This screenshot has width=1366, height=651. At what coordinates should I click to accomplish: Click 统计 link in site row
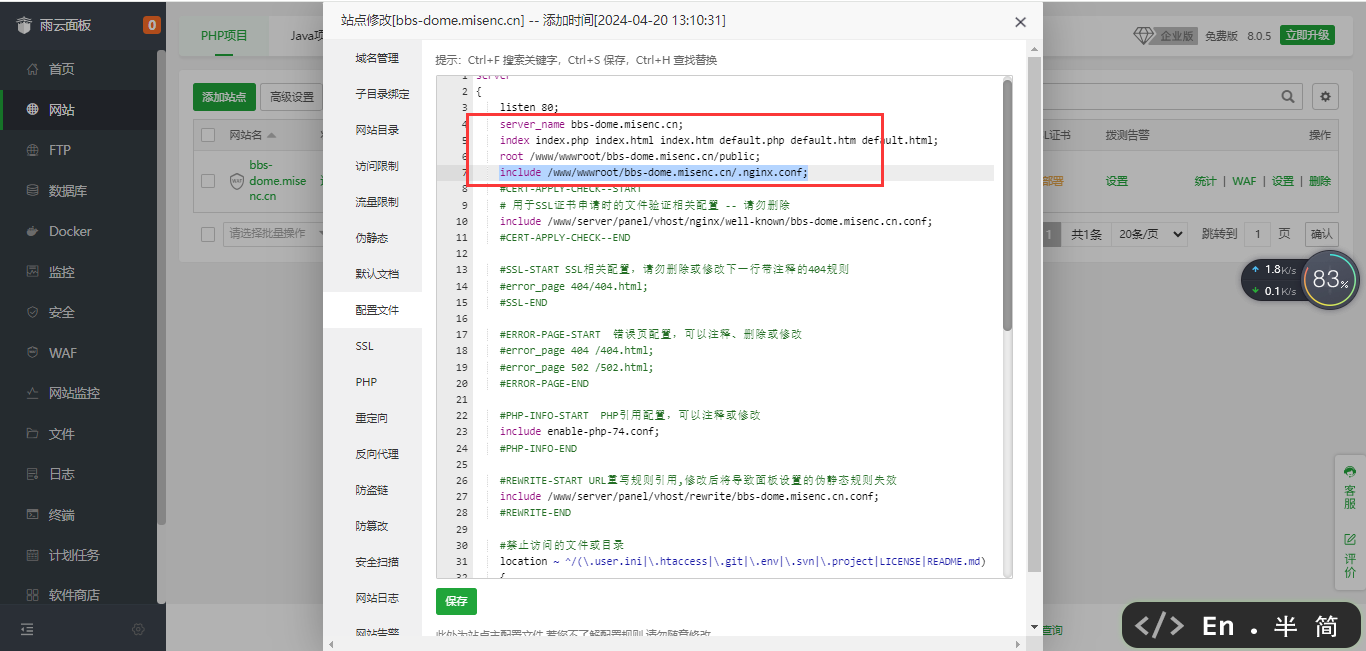click(x=1205, y=181)
